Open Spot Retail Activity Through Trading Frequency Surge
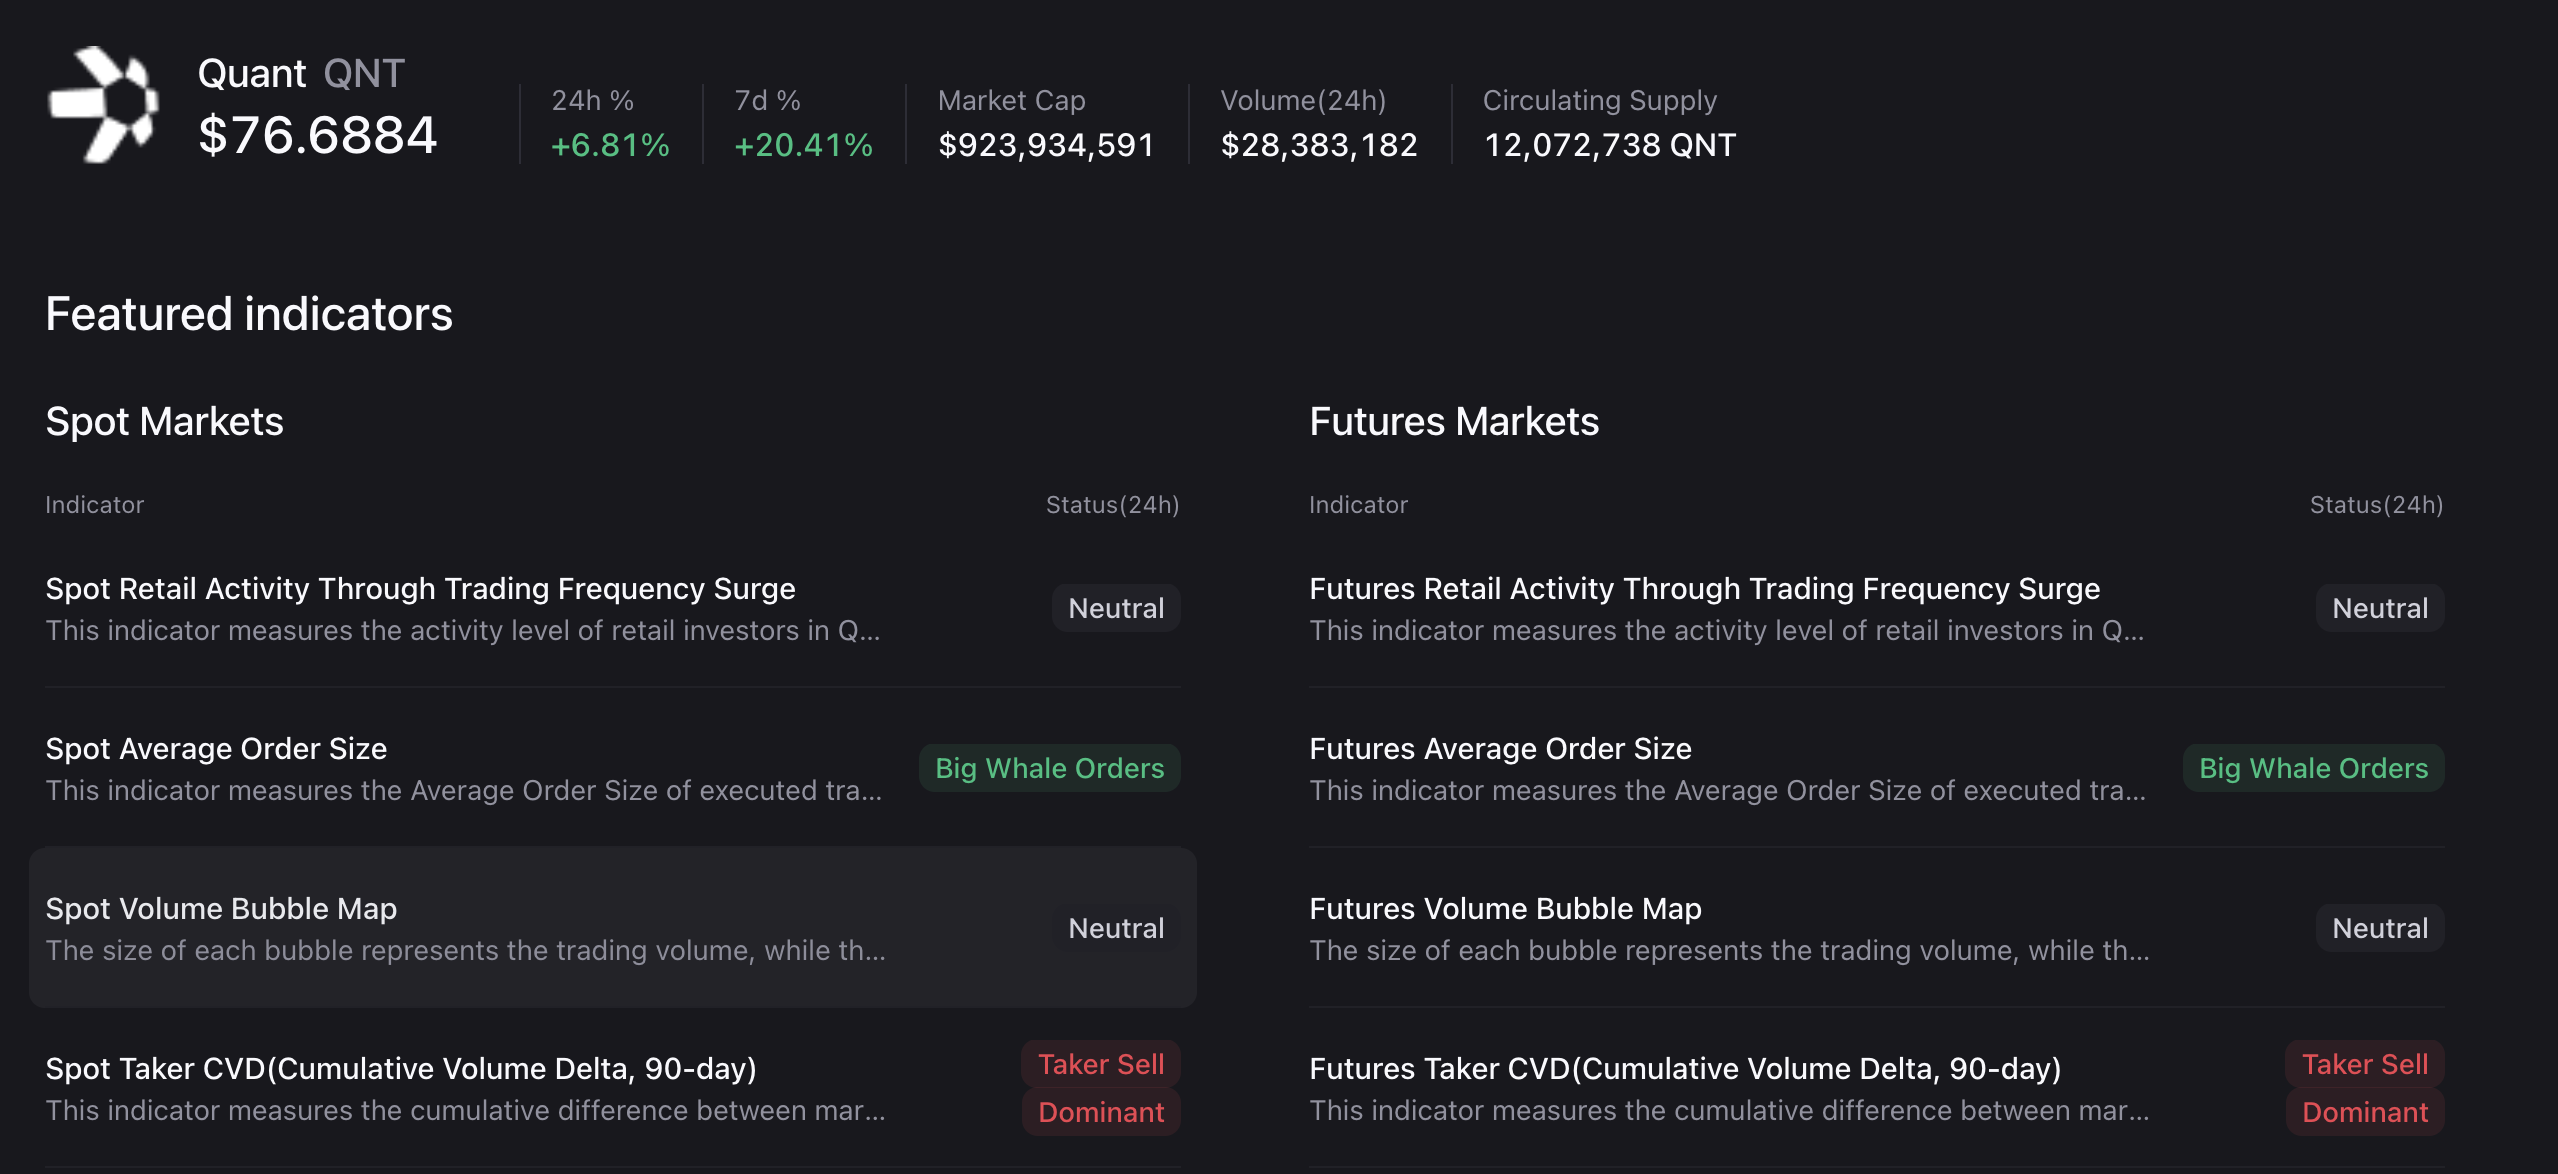Viewport: 2558px width, 1174px height. [x=420, y=589]
